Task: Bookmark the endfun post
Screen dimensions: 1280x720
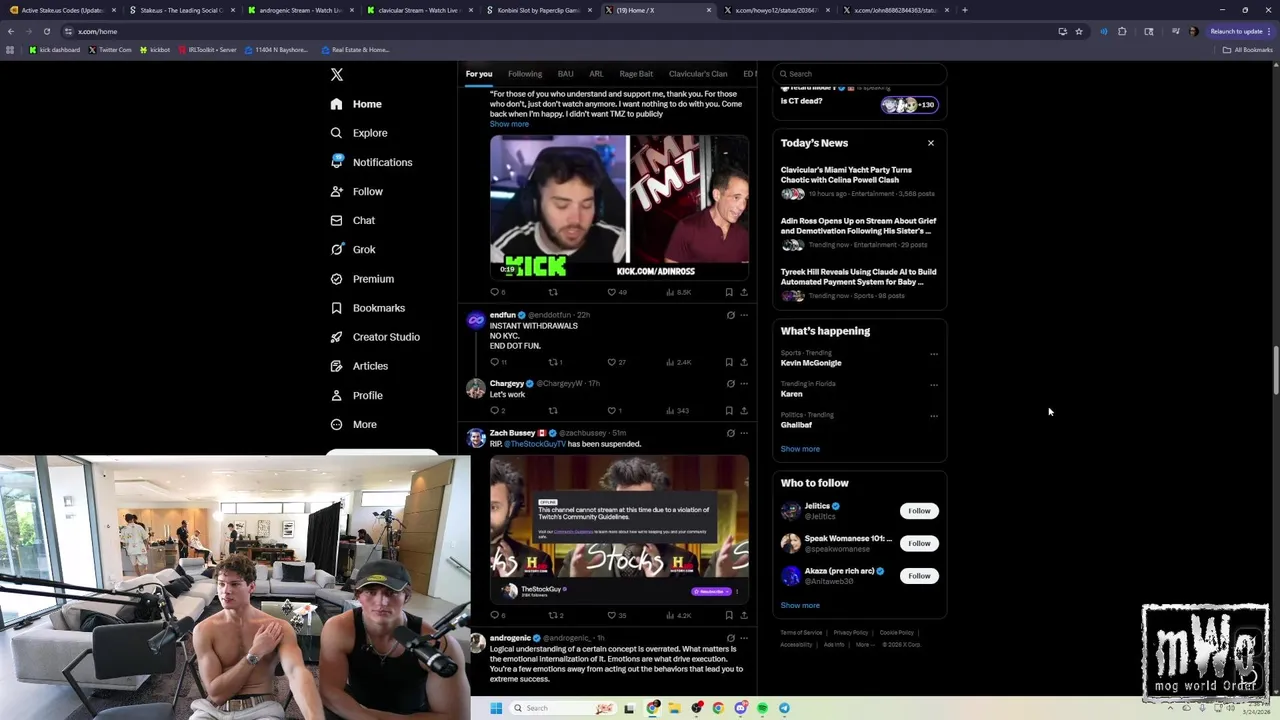Action: (729, 362)
